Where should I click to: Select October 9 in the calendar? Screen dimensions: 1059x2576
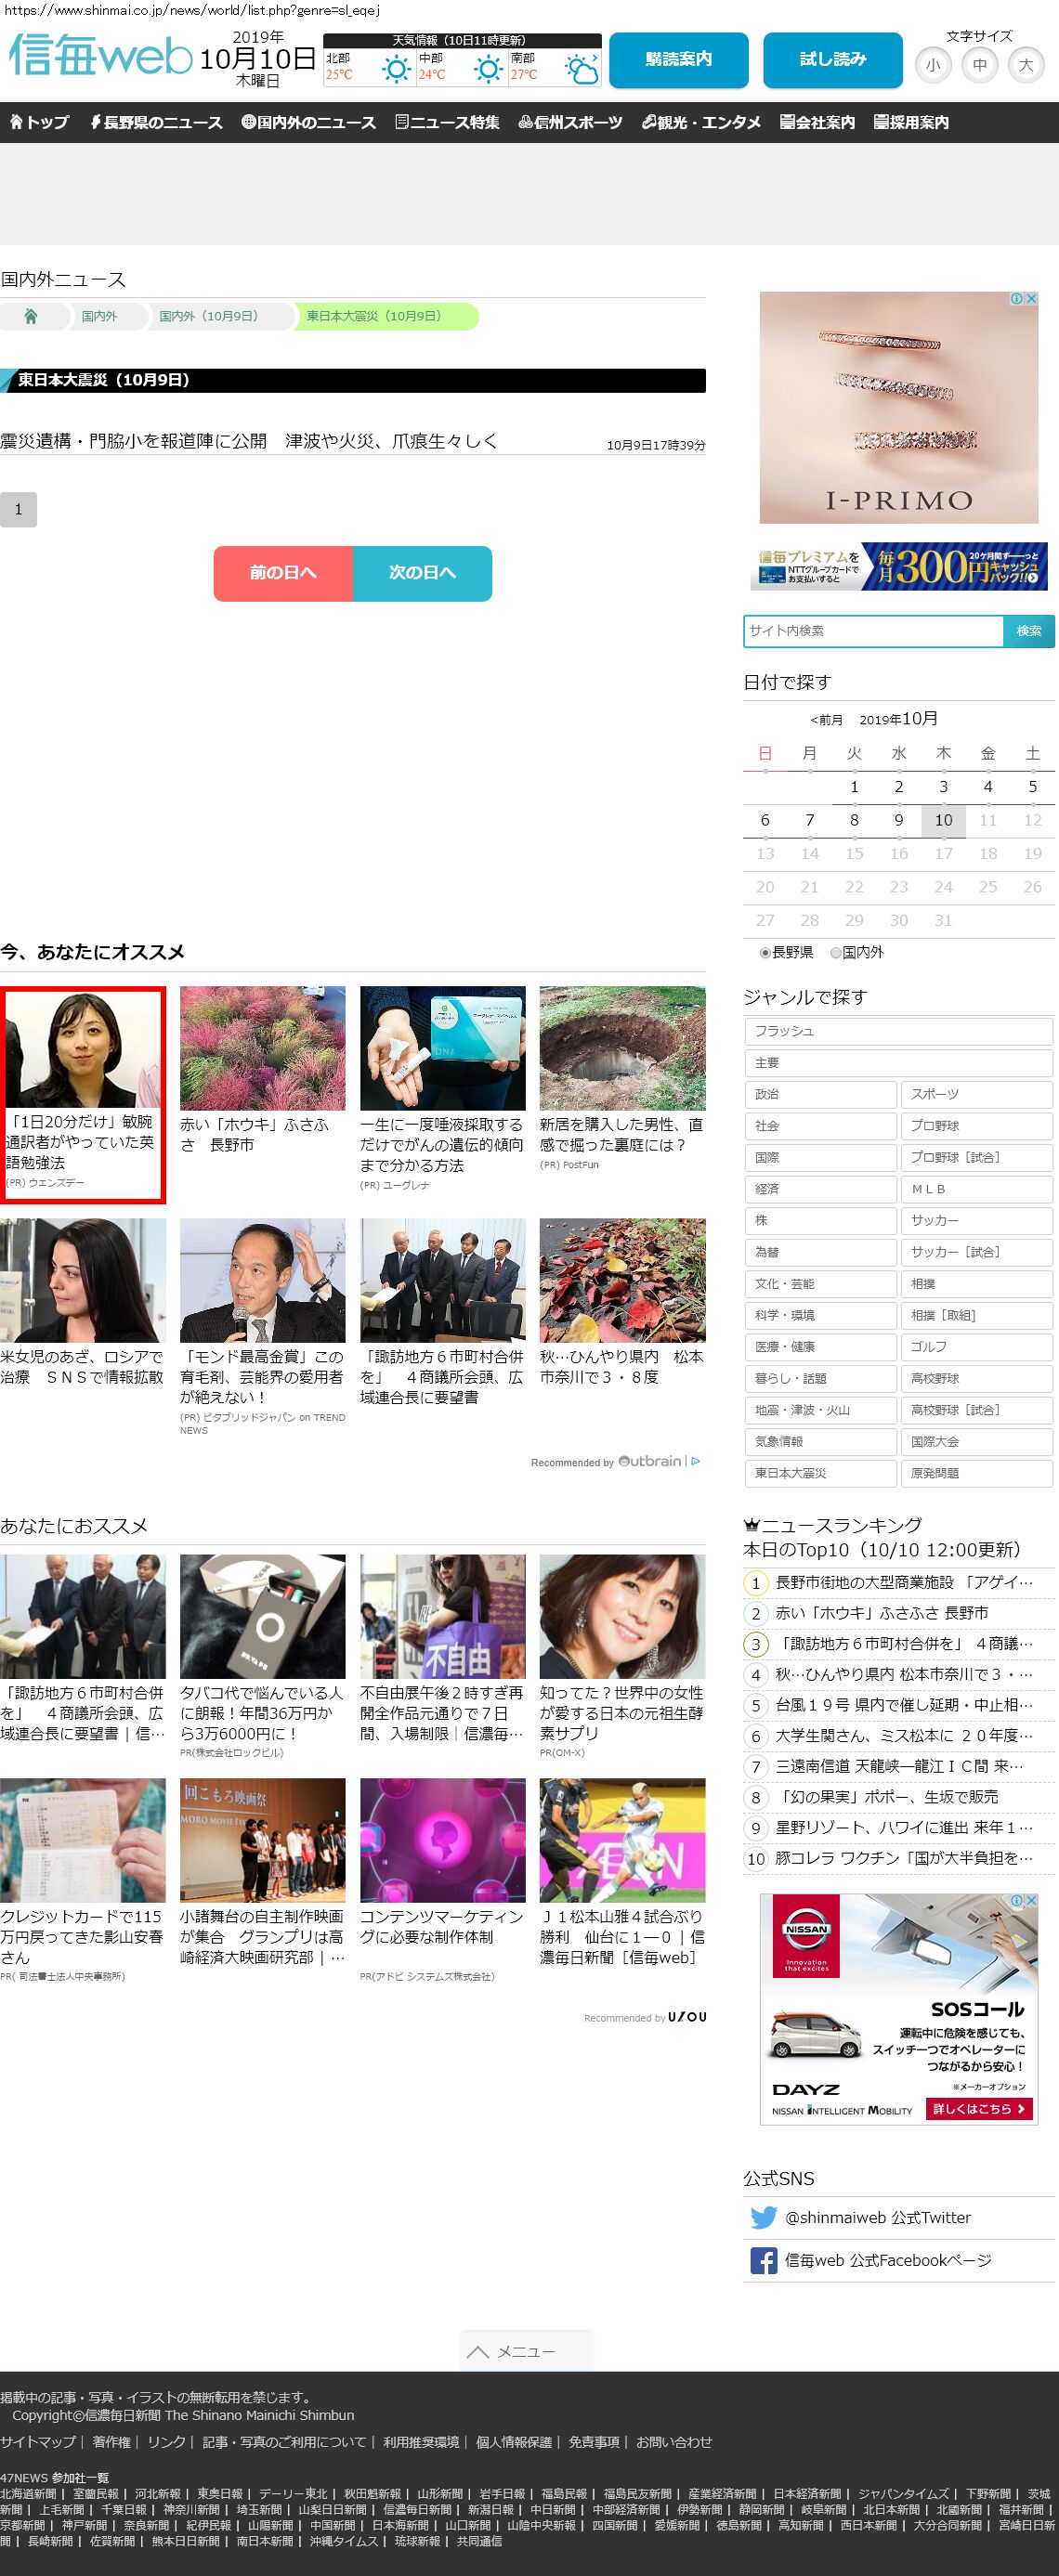click(898, 820)
